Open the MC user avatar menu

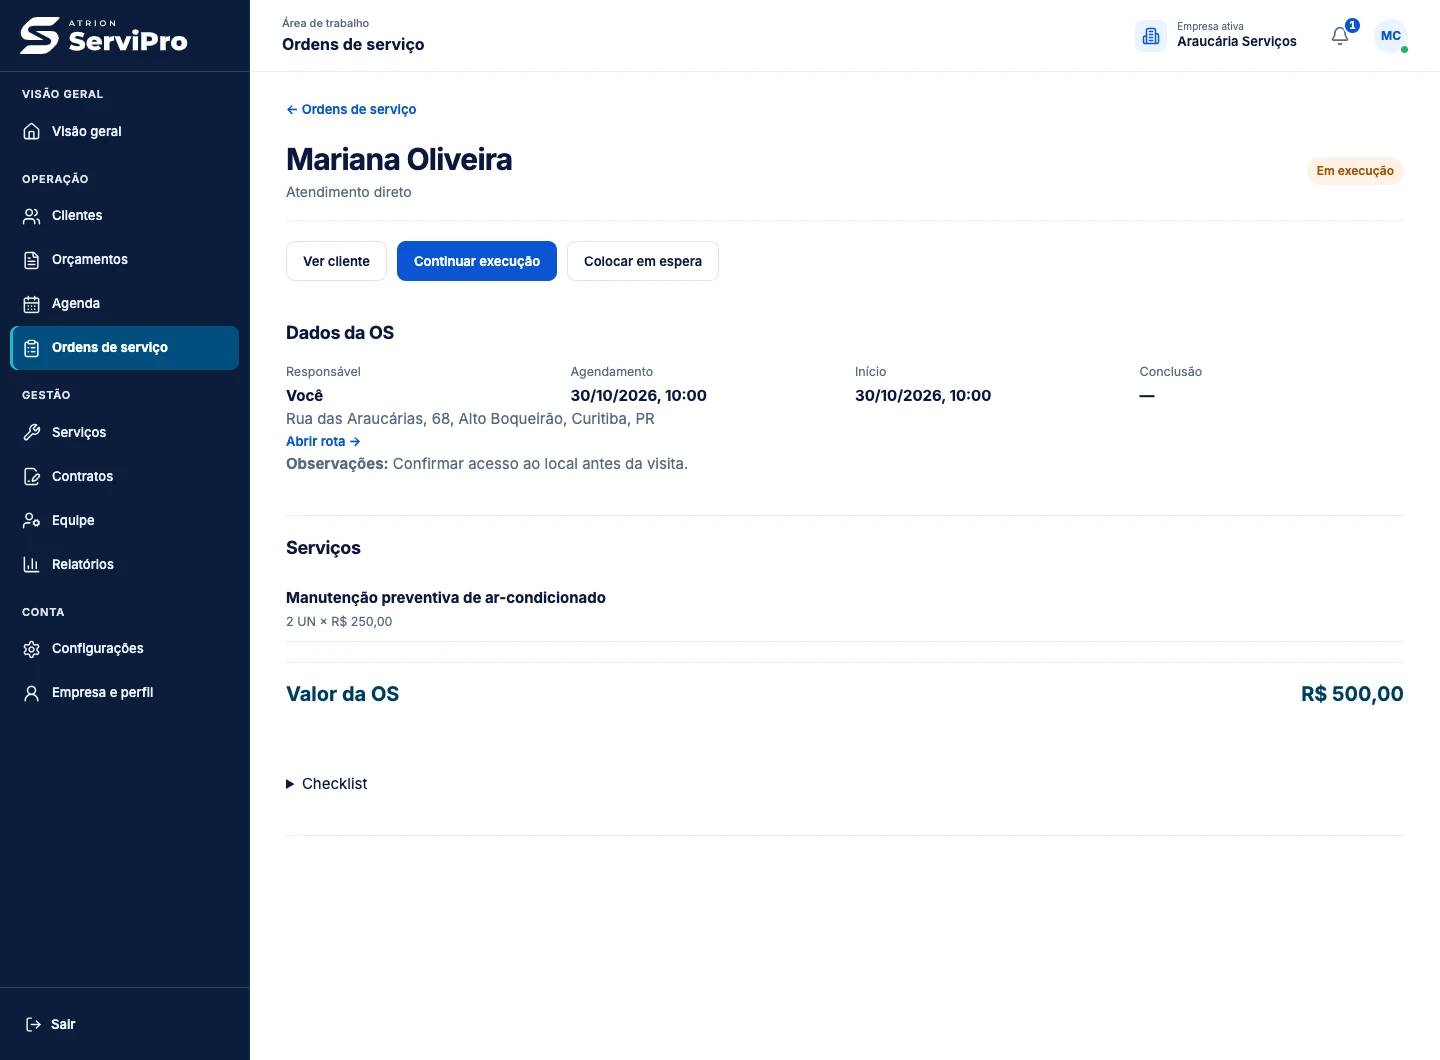tap(1391, 36)
